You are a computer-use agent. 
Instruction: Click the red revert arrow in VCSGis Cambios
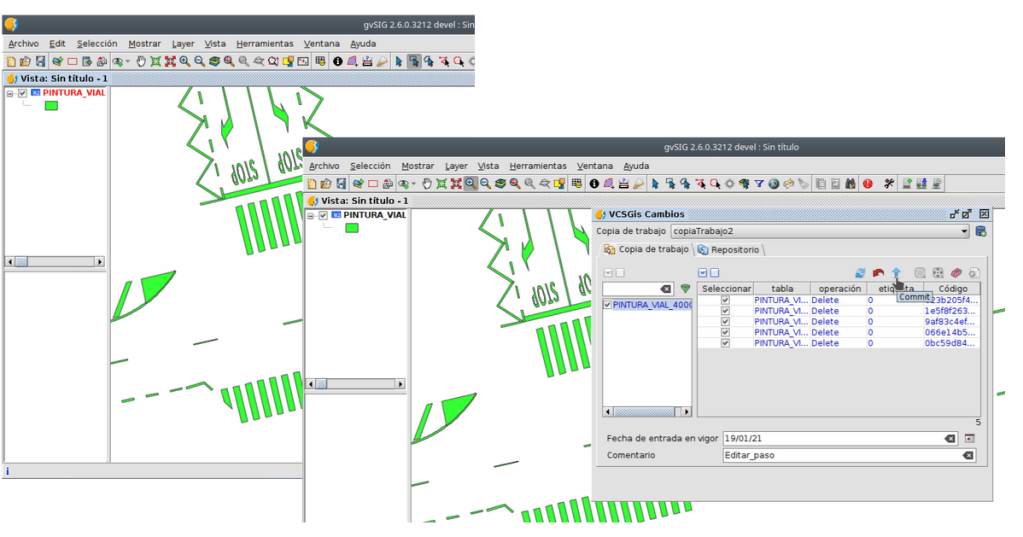878,273
